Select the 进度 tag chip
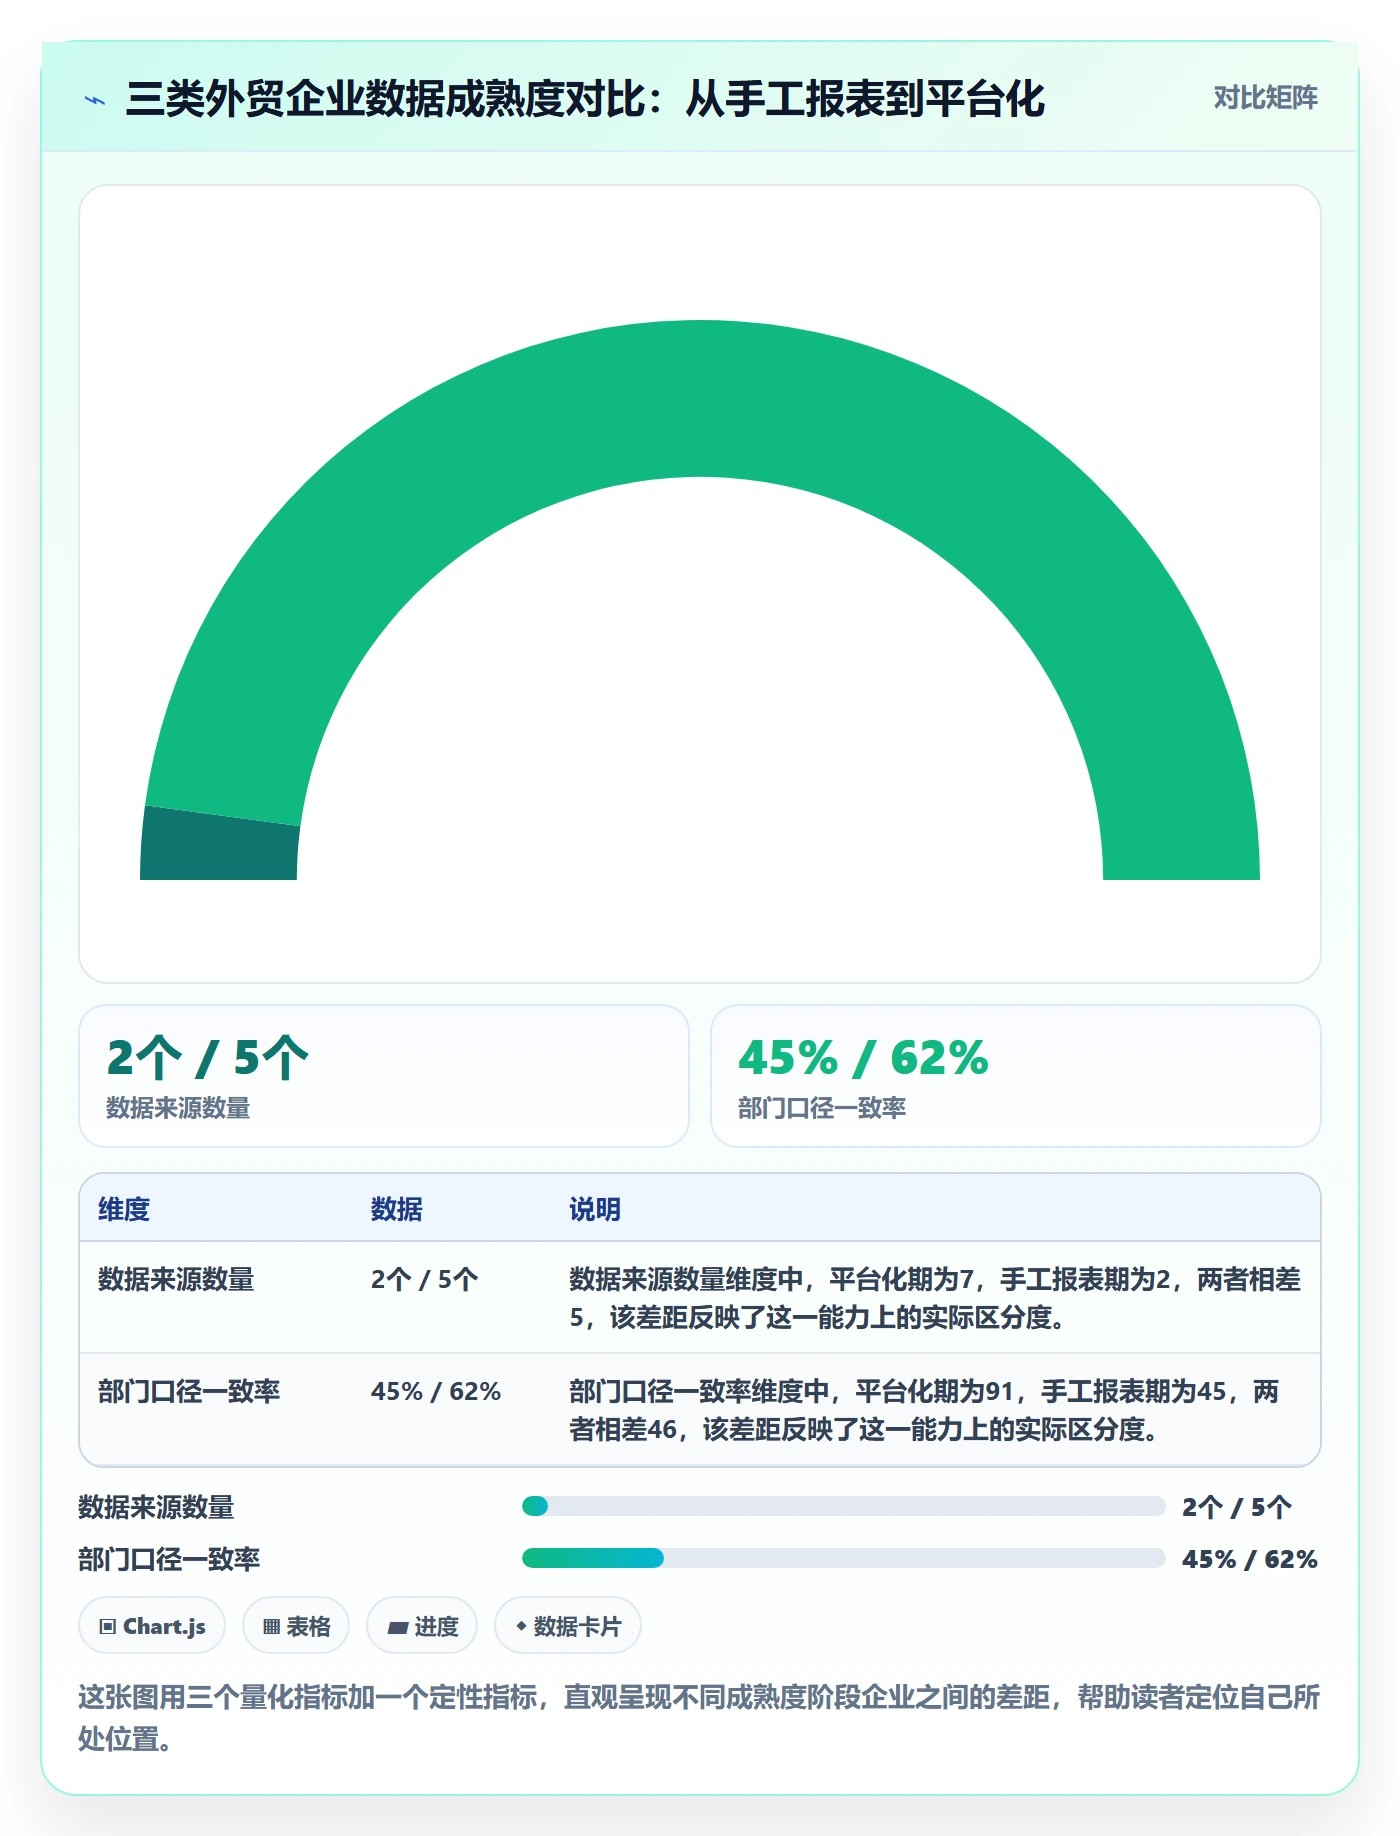Screen dimensions: 1400x1836 tap(422, 1626)
